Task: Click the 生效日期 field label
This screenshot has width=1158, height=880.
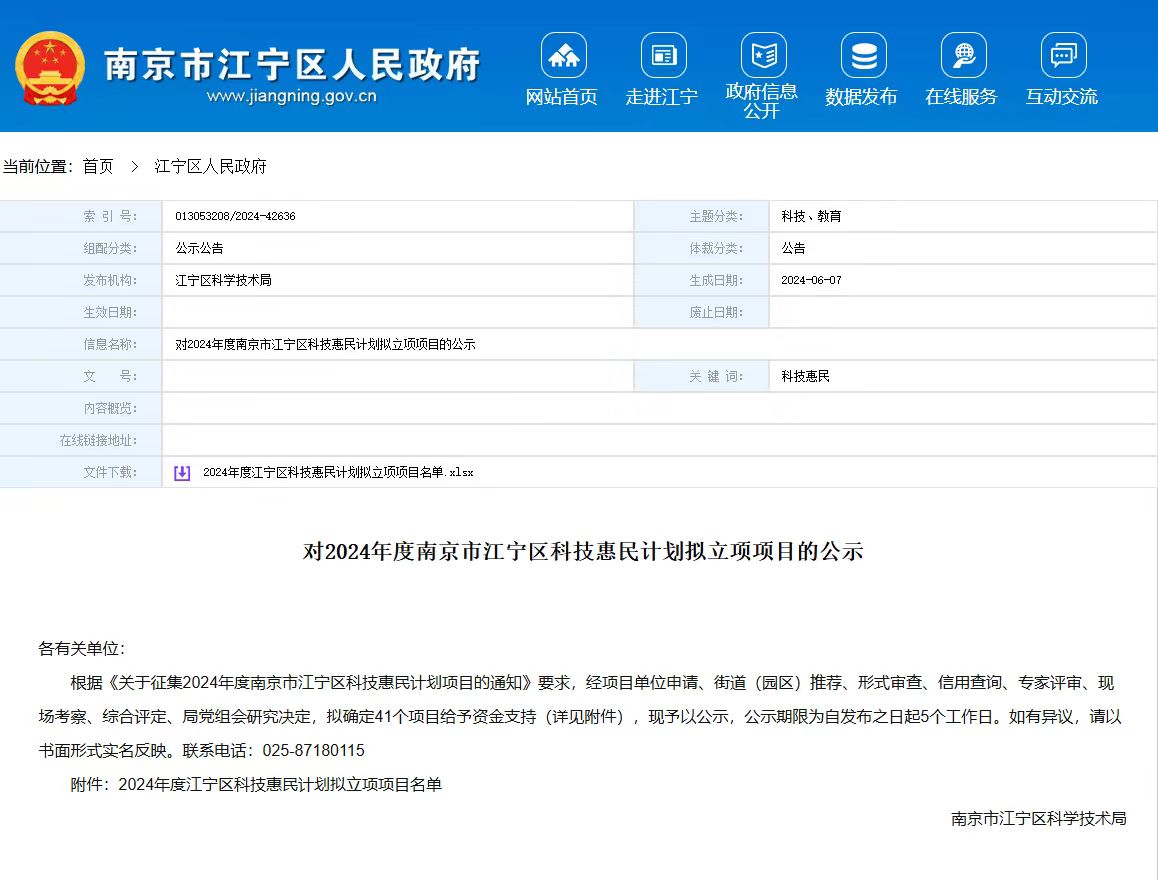Action: tap(110, 312)
